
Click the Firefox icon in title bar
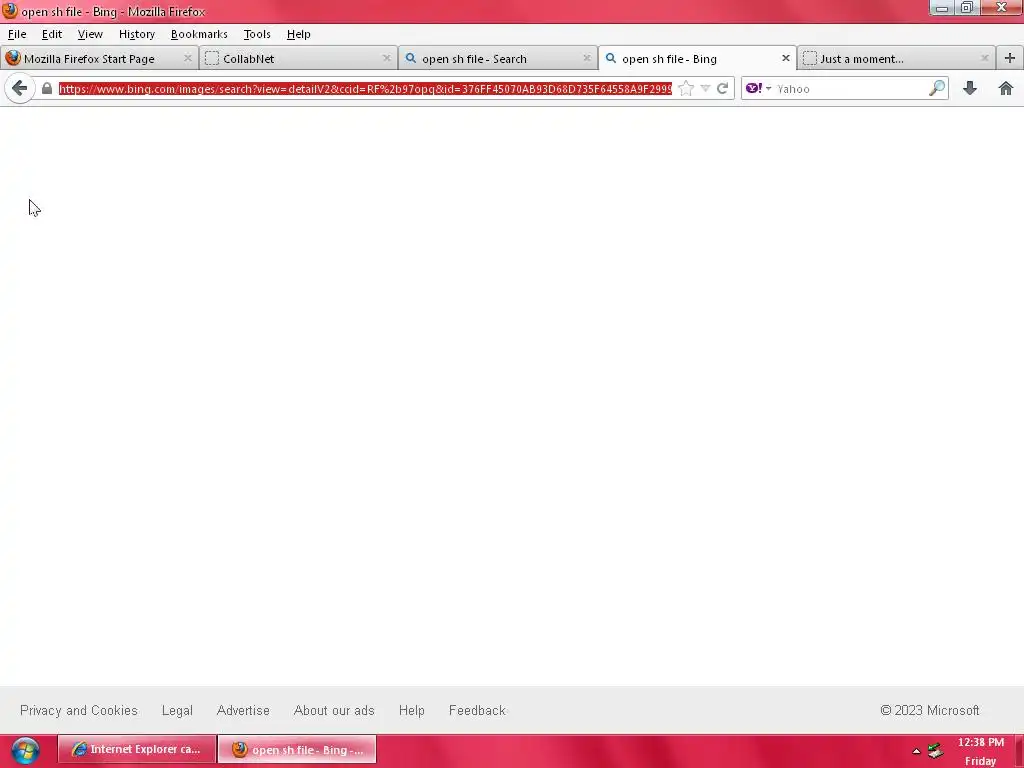(x=10, y=11)
